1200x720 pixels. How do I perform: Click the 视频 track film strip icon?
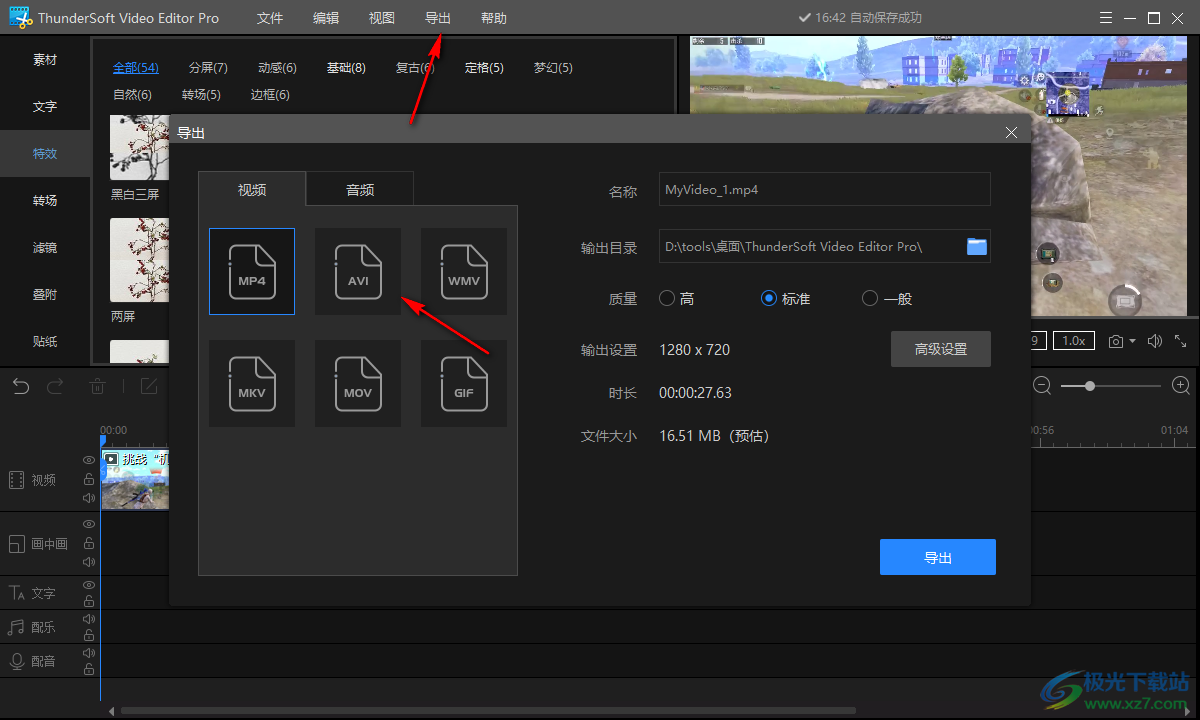(16, 480)
